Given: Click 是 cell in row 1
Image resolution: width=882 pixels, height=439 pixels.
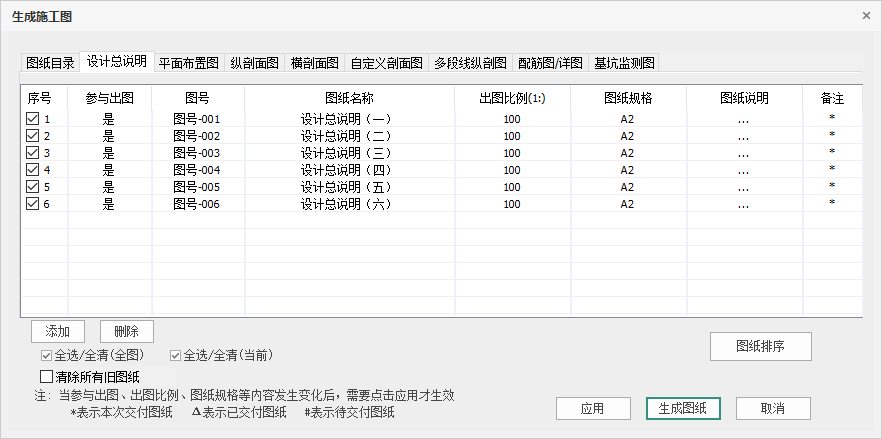Looking at the screenshot, I should [x=109, y=119].
